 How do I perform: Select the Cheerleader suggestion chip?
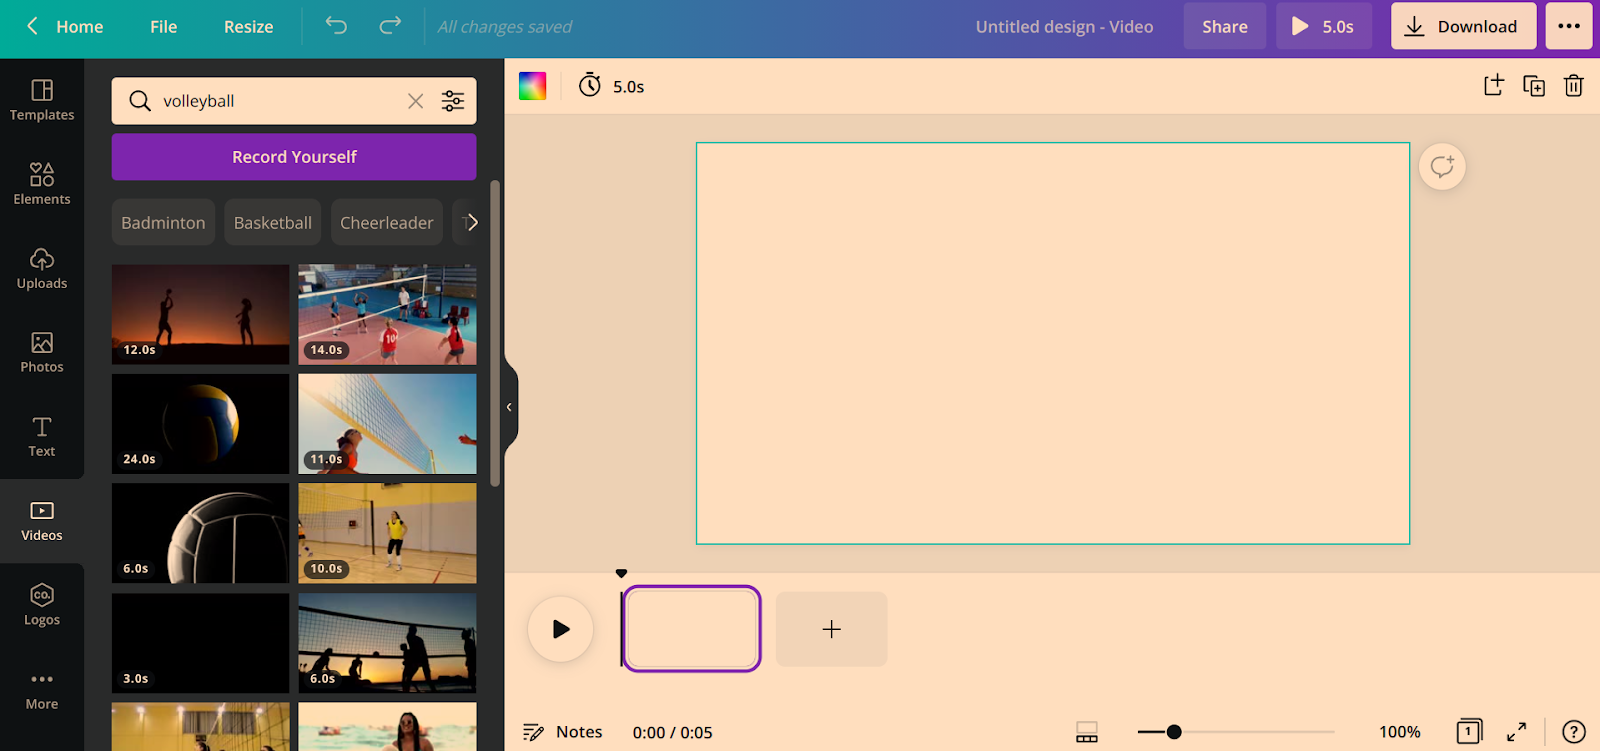(386, 223)
